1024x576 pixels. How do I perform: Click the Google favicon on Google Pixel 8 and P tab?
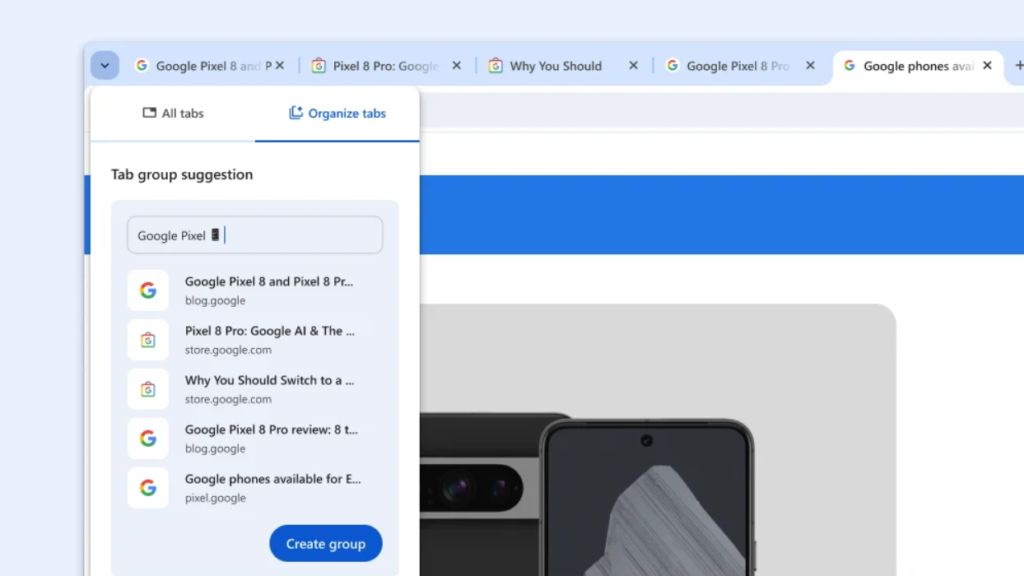(x=141, y=65)
